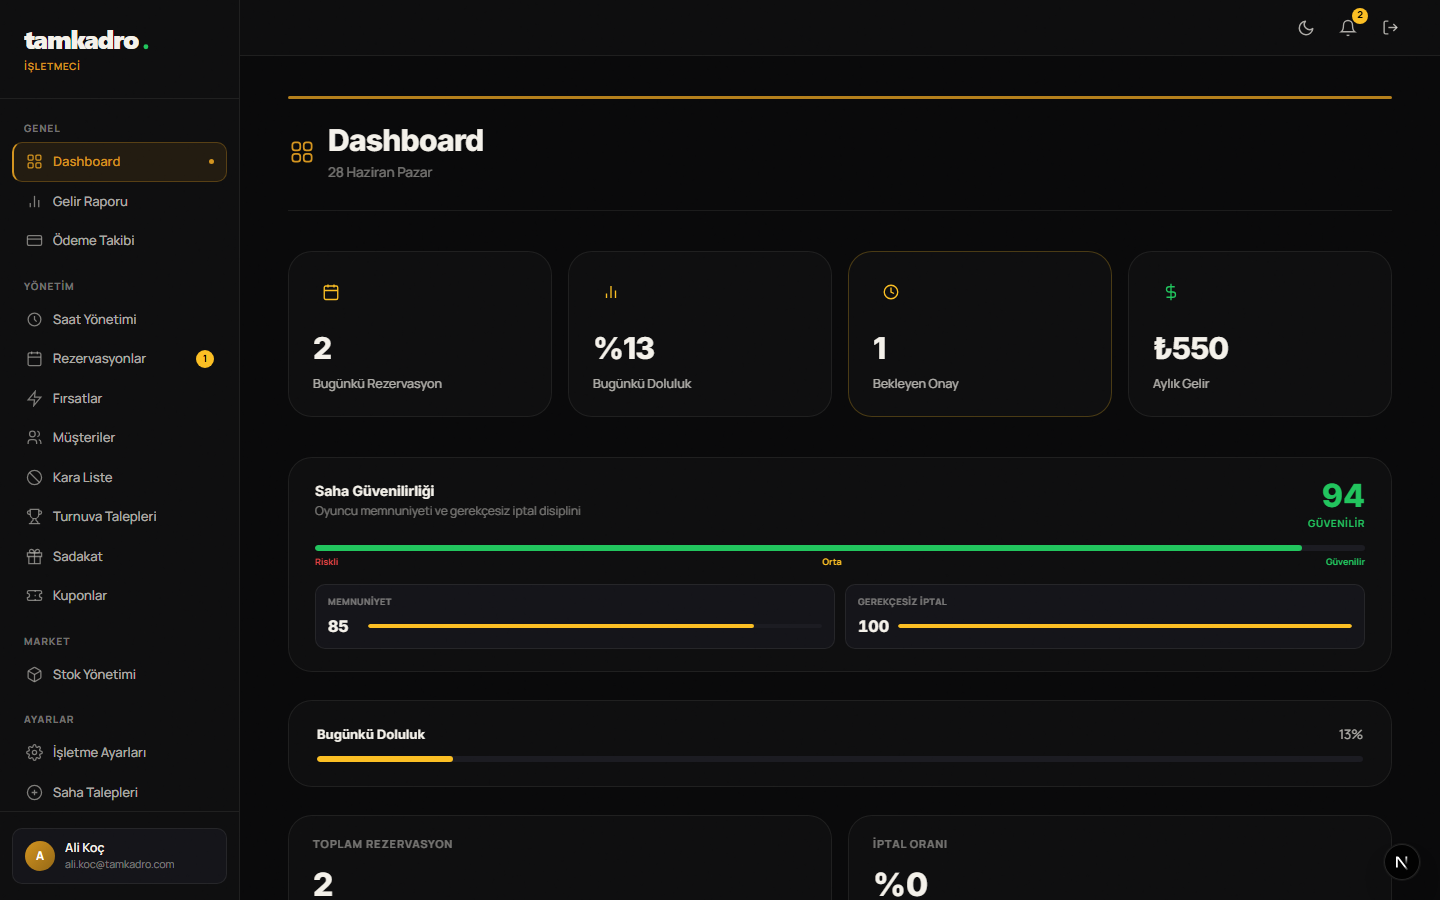Open Fırsatlar lightning icon
This screenshot has width=1440, height=900.
click(34, 398)
